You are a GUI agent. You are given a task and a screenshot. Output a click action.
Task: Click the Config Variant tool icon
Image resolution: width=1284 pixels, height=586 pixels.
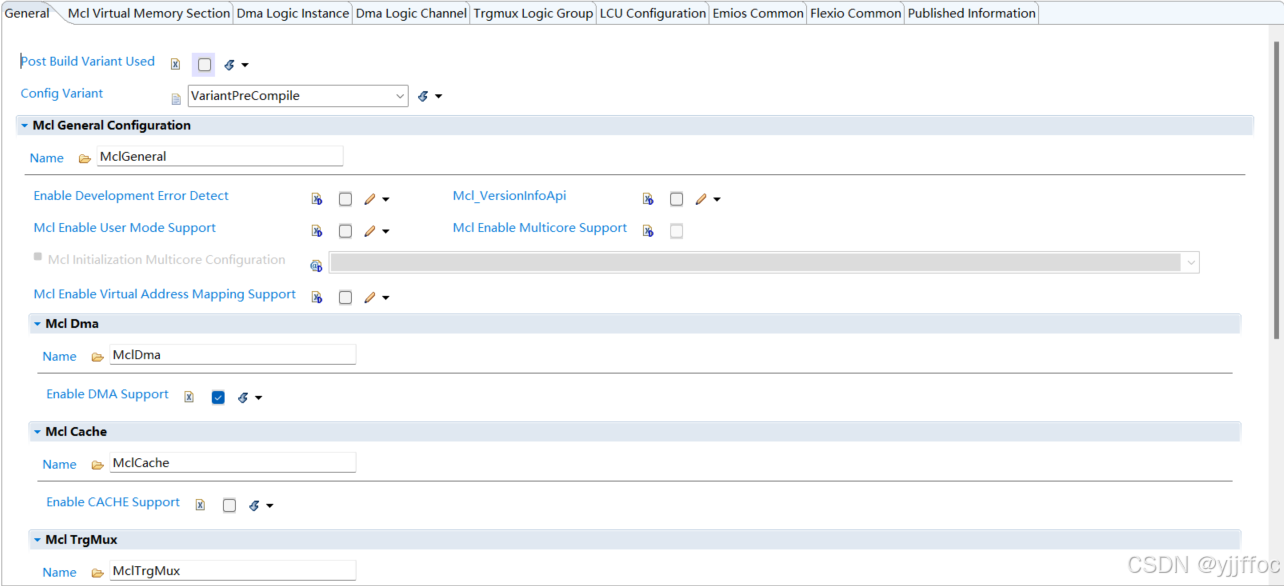(x=423, y=97)
